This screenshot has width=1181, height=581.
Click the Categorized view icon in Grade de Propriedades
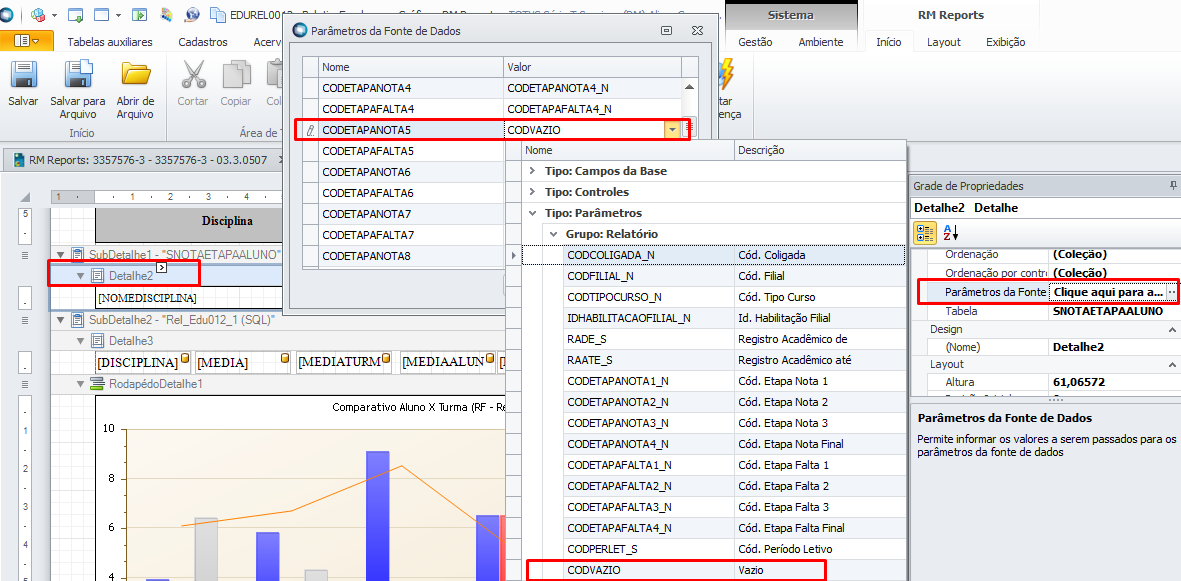coord(925,232)
